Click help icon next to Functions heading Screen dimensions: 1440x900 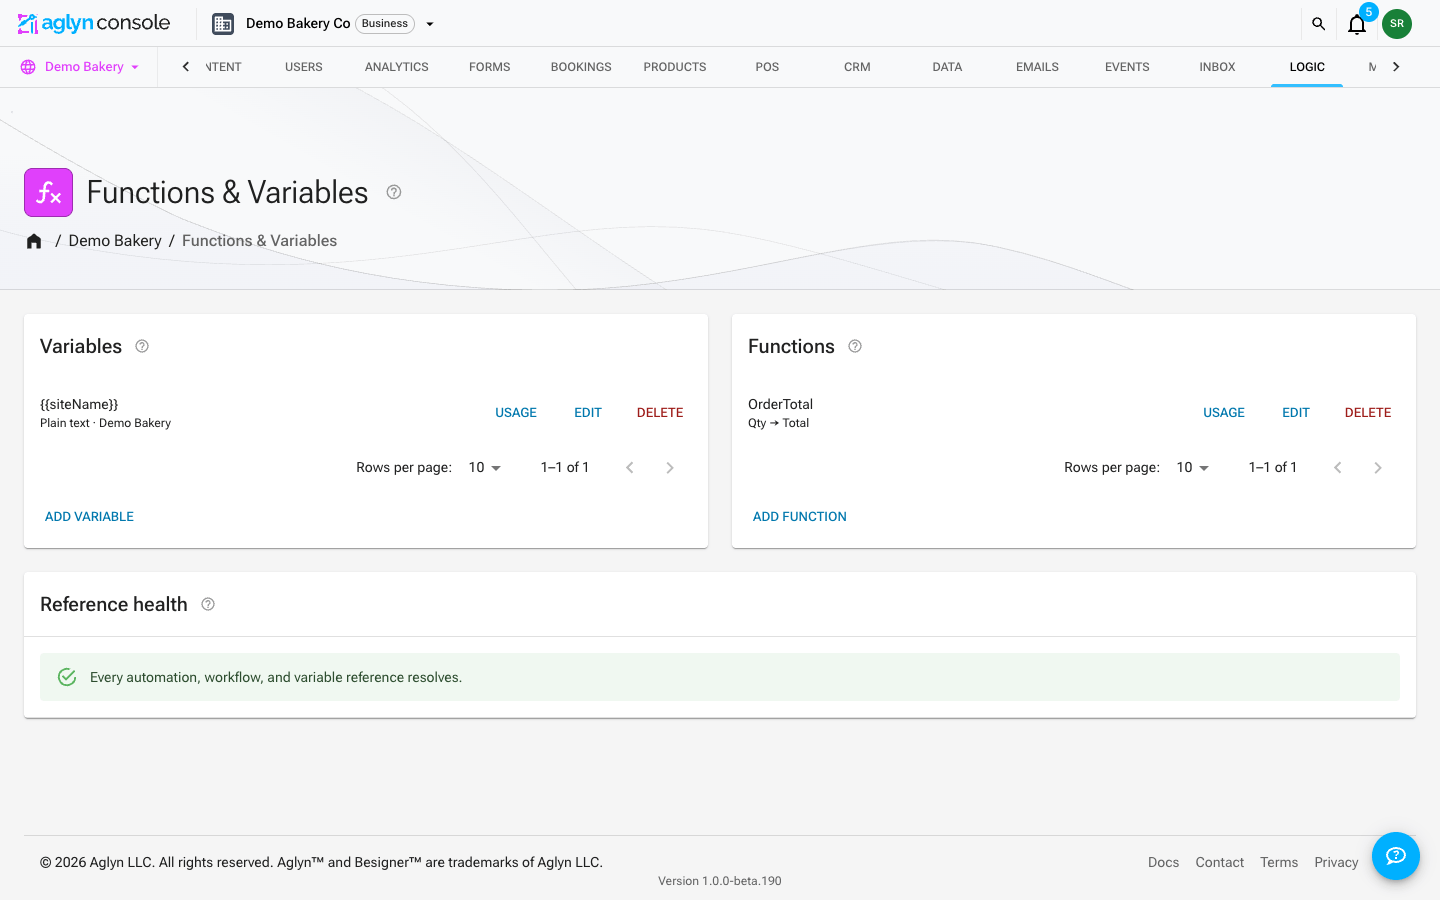855,346
